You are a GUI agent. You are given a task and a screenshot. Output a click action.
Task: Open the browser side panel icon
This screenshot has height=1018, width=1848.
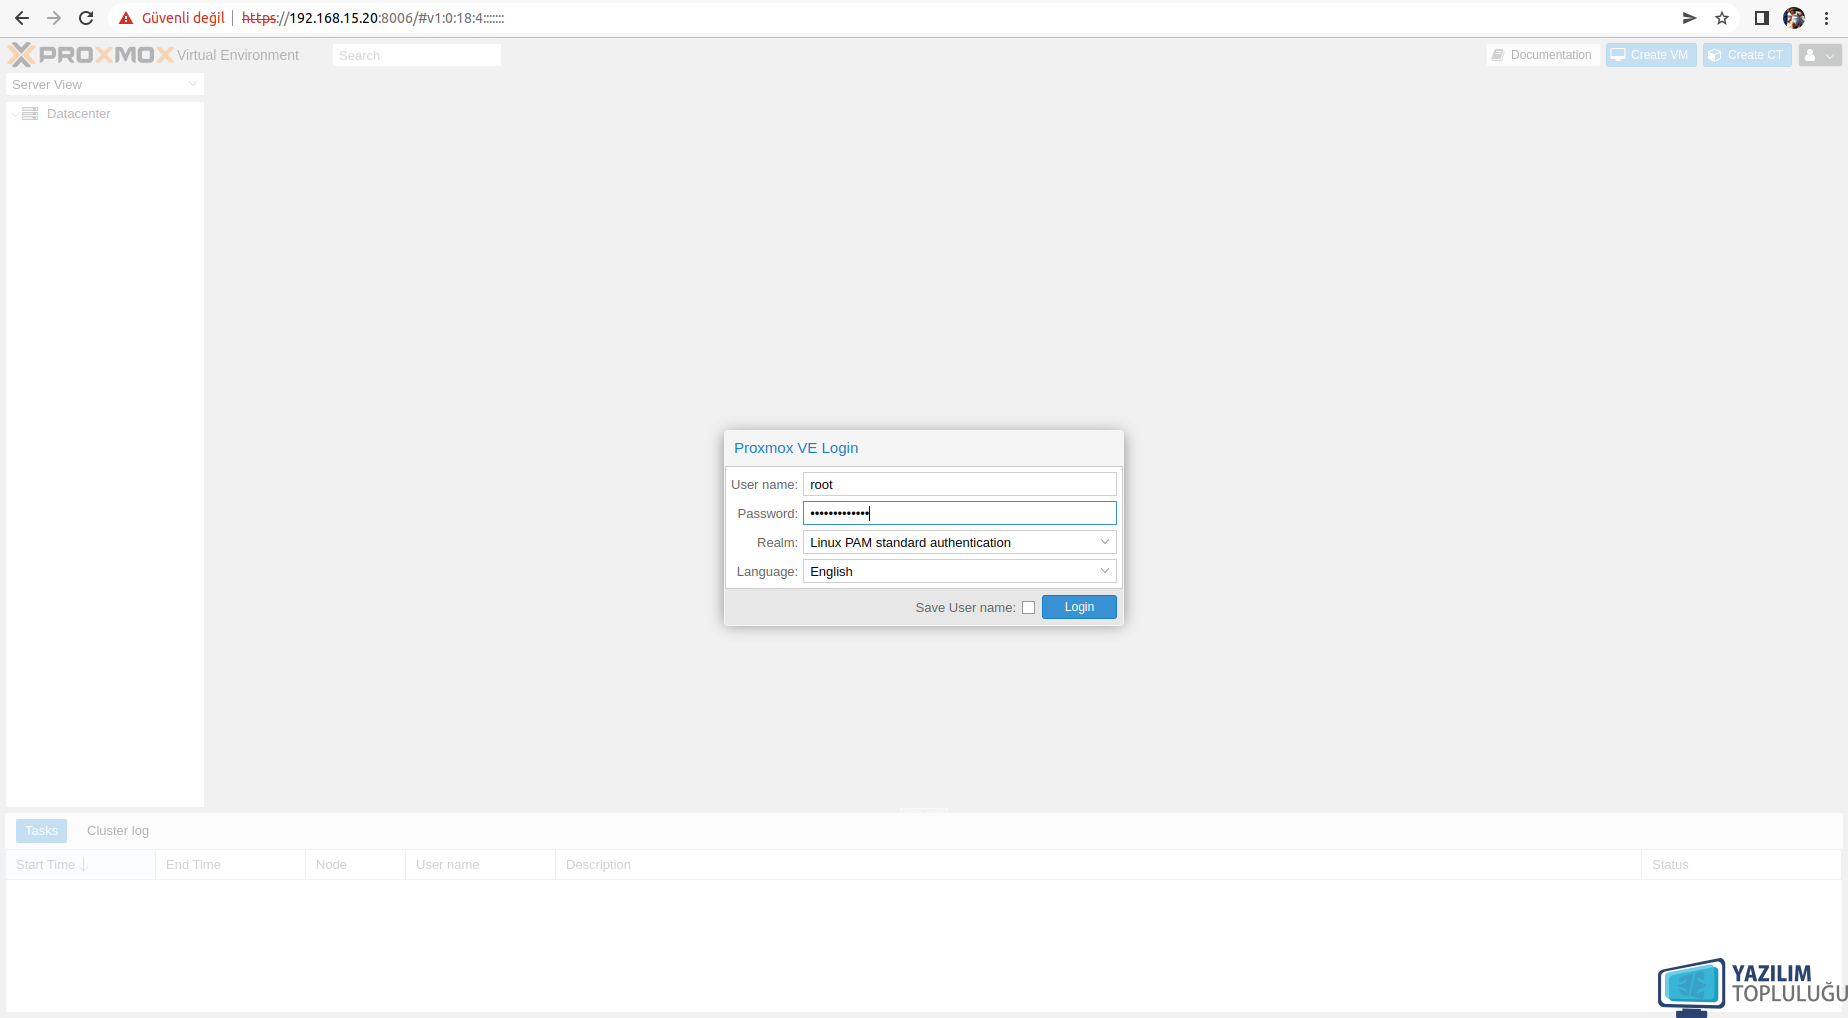coord(1762,18)
